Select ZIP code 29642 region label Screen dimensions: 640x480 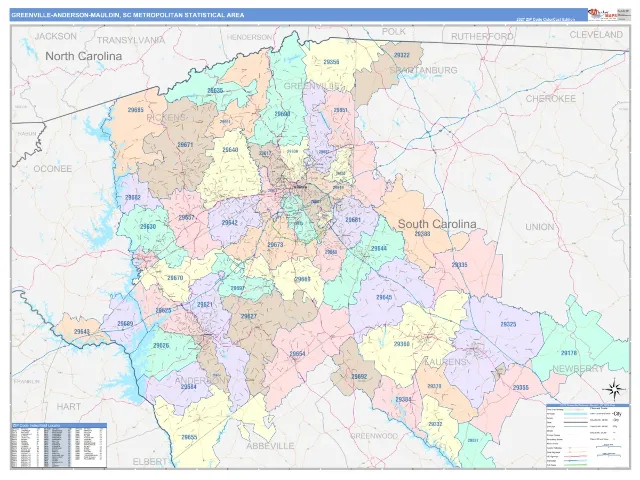229,223
